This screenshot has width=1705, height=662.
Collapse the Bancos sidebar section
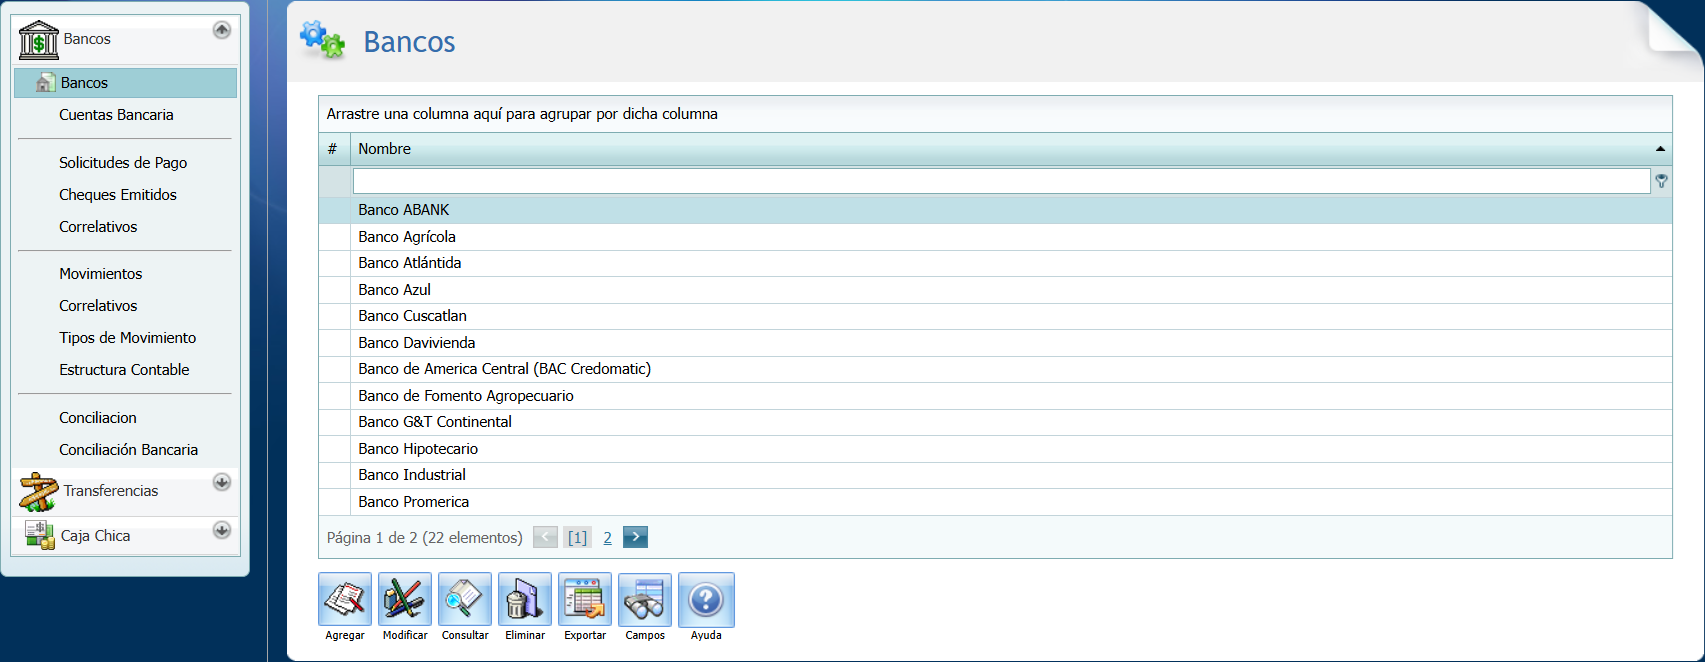[222, 30]
